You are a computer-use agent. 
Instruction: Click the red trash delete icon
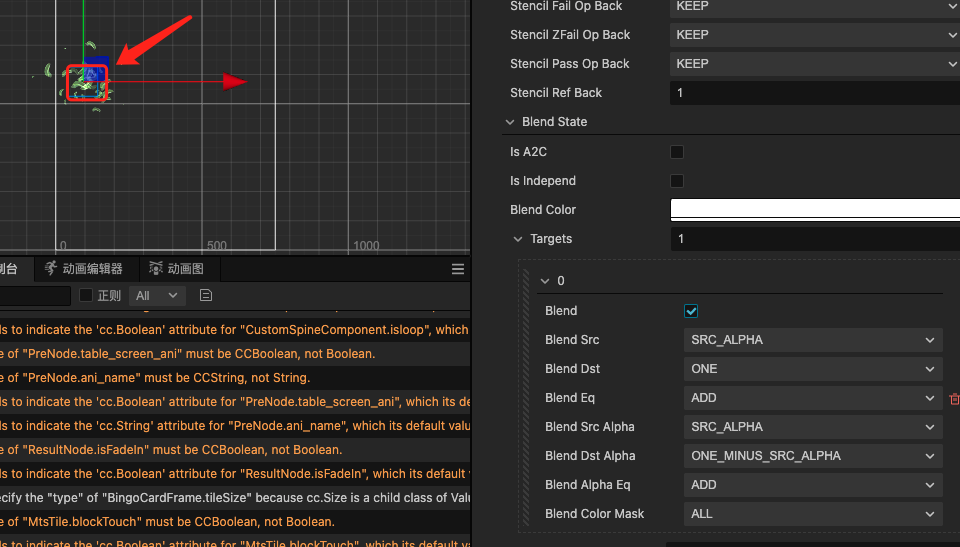(x=954, y=399)
